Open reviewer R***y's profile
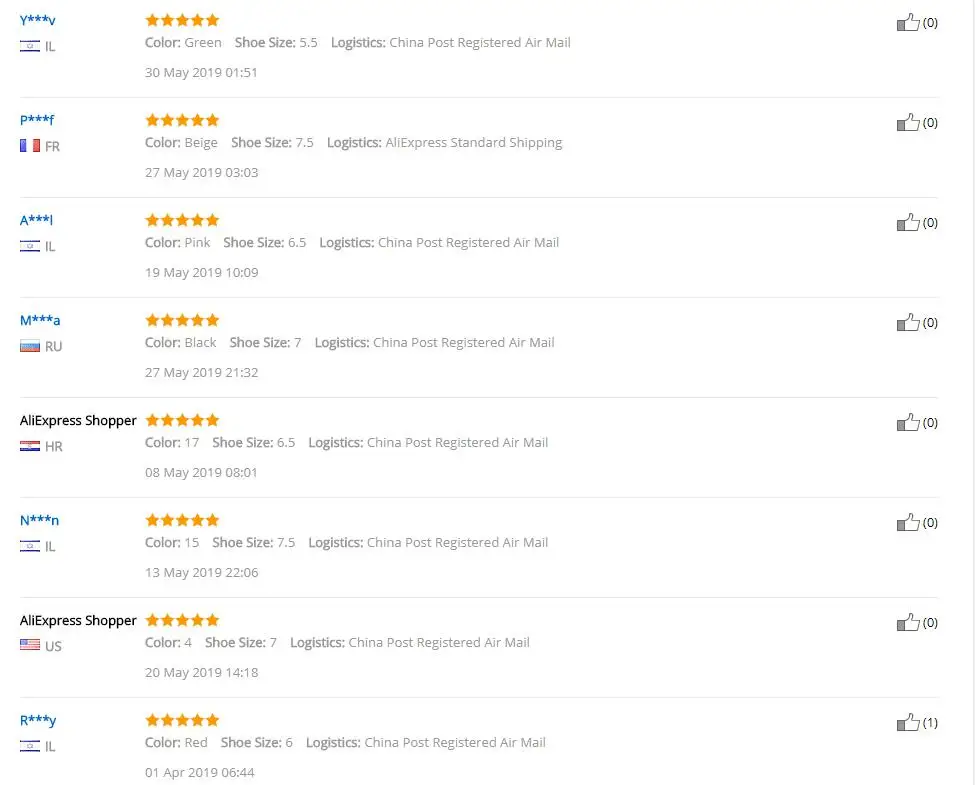Viewport: 975px width, 785px height. [38, 721]
